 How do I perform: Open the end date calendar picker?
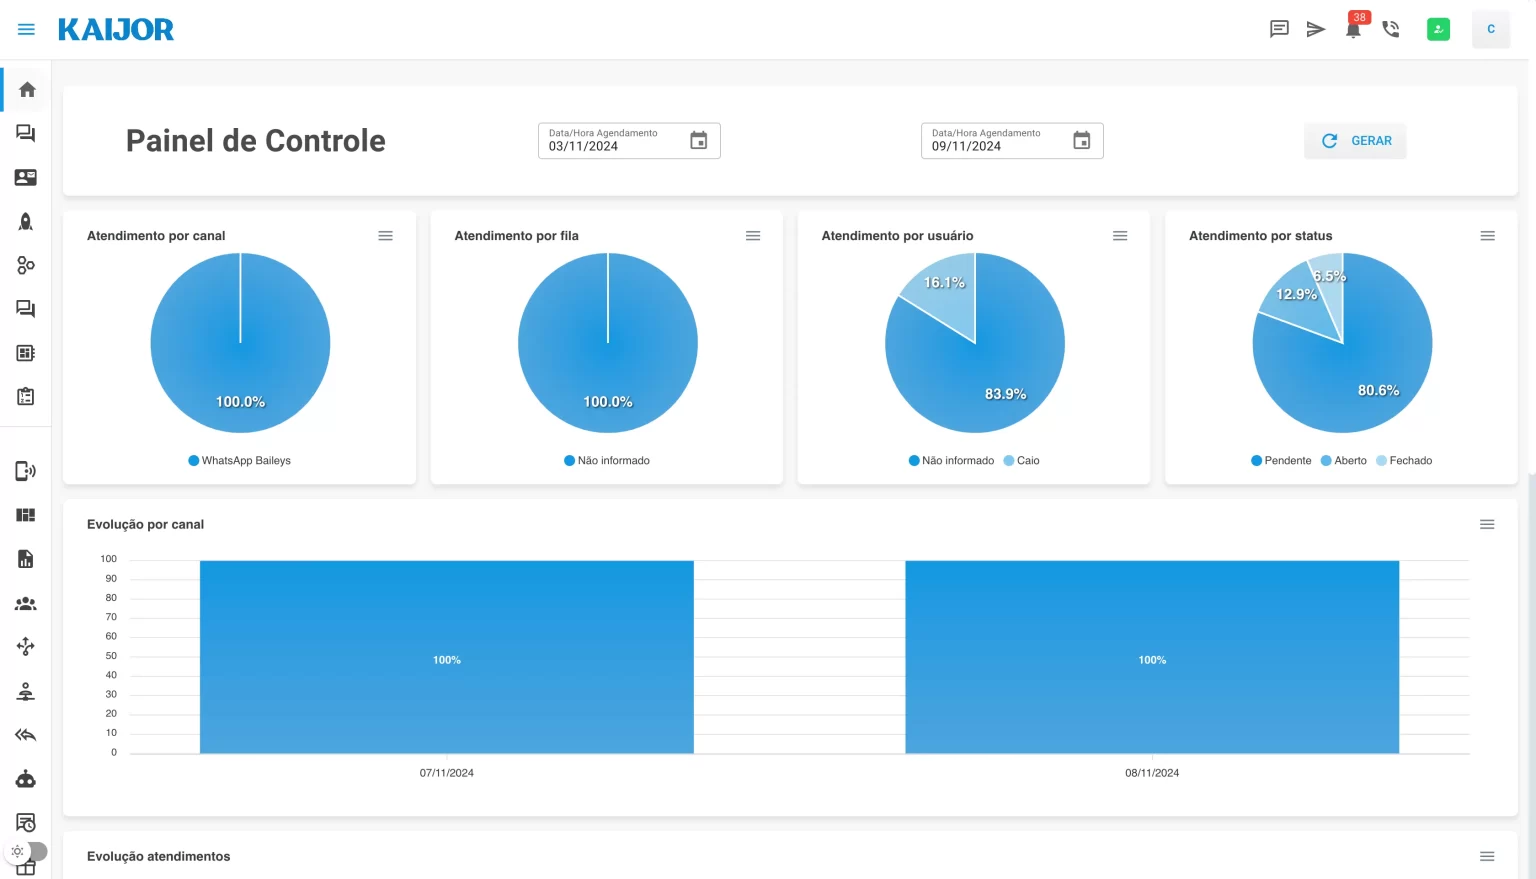(x=1082, y=141)
